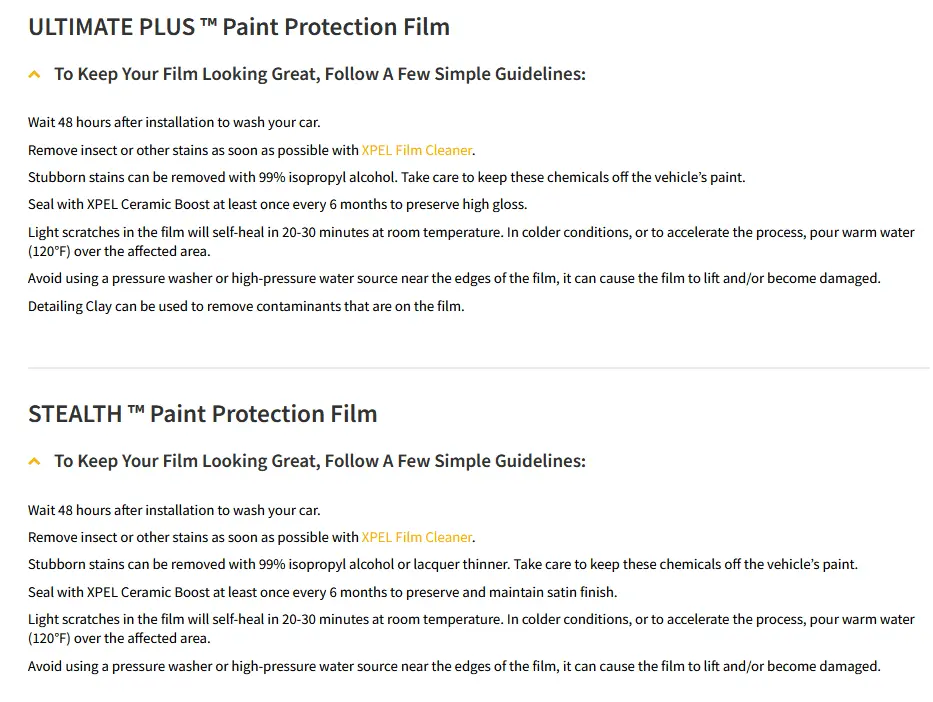Click the trademark symbol after STEALTH

136,412
